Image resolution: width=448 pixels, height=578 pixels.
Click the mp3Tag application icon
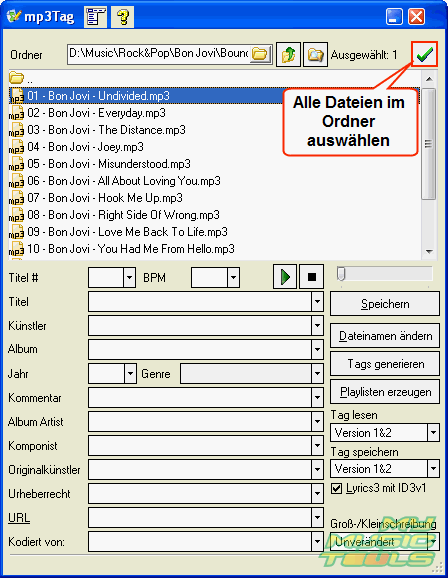(14, 16)
